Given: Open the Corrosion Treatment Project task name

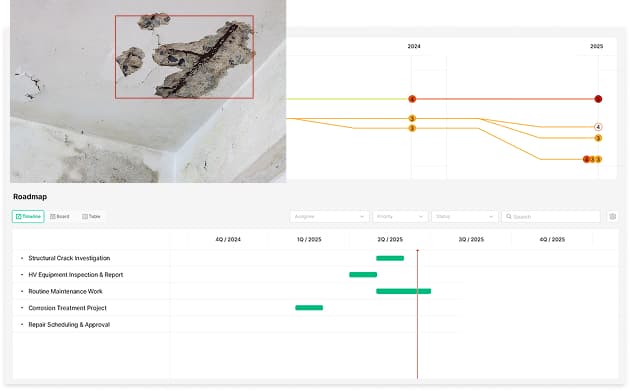Looking at the screenshot, I should pyautogui.click(x=68, y=308).
